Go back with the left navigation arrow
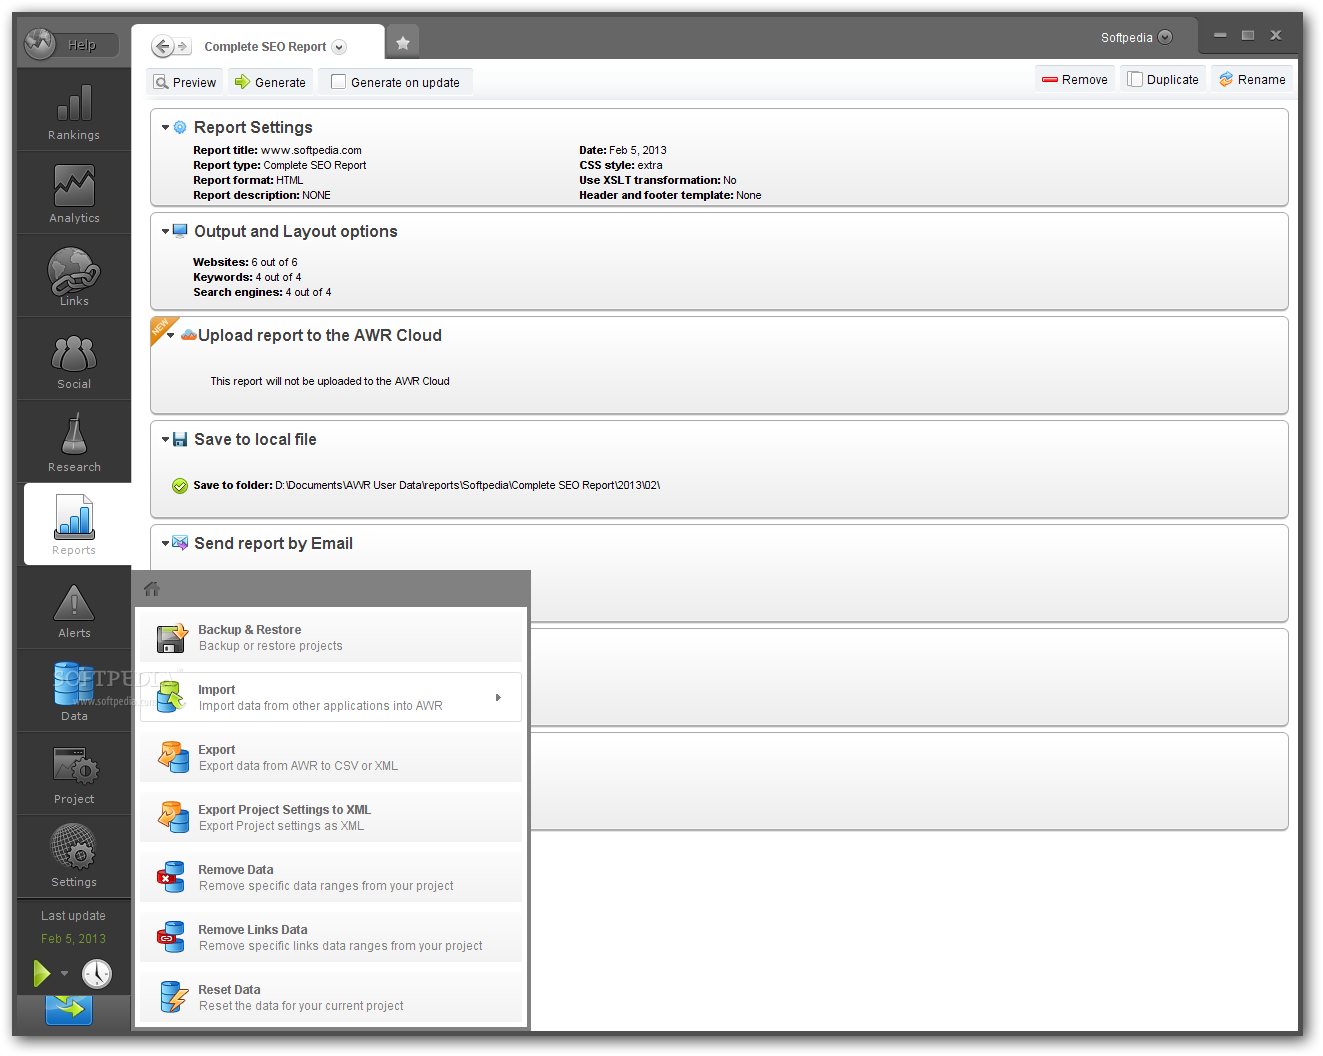1323x1056 pixels. [x=162, y=46]
